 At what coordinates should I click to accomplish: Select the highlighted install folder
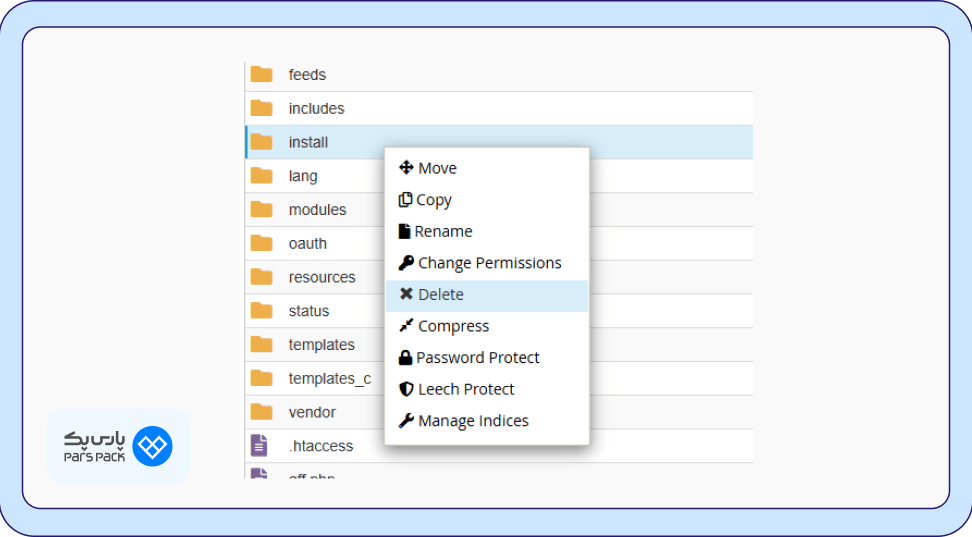tap(308, 142)
